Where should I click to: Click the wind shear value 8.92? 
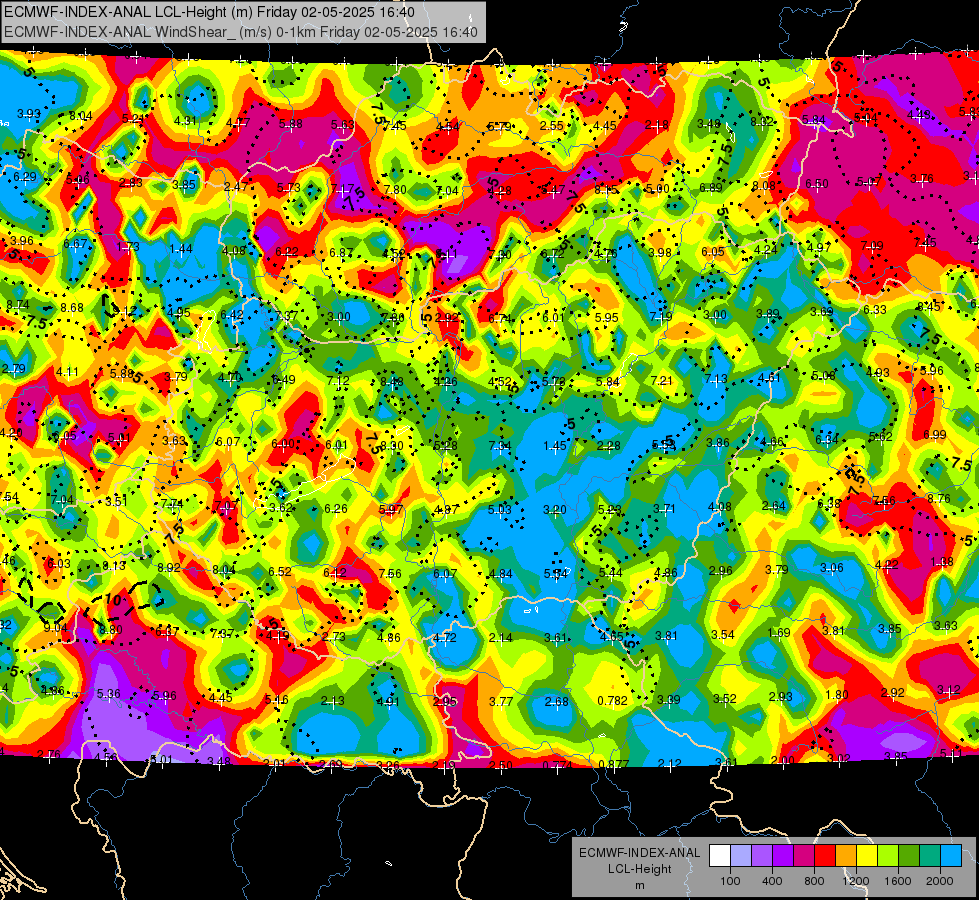tap(169, 568)
